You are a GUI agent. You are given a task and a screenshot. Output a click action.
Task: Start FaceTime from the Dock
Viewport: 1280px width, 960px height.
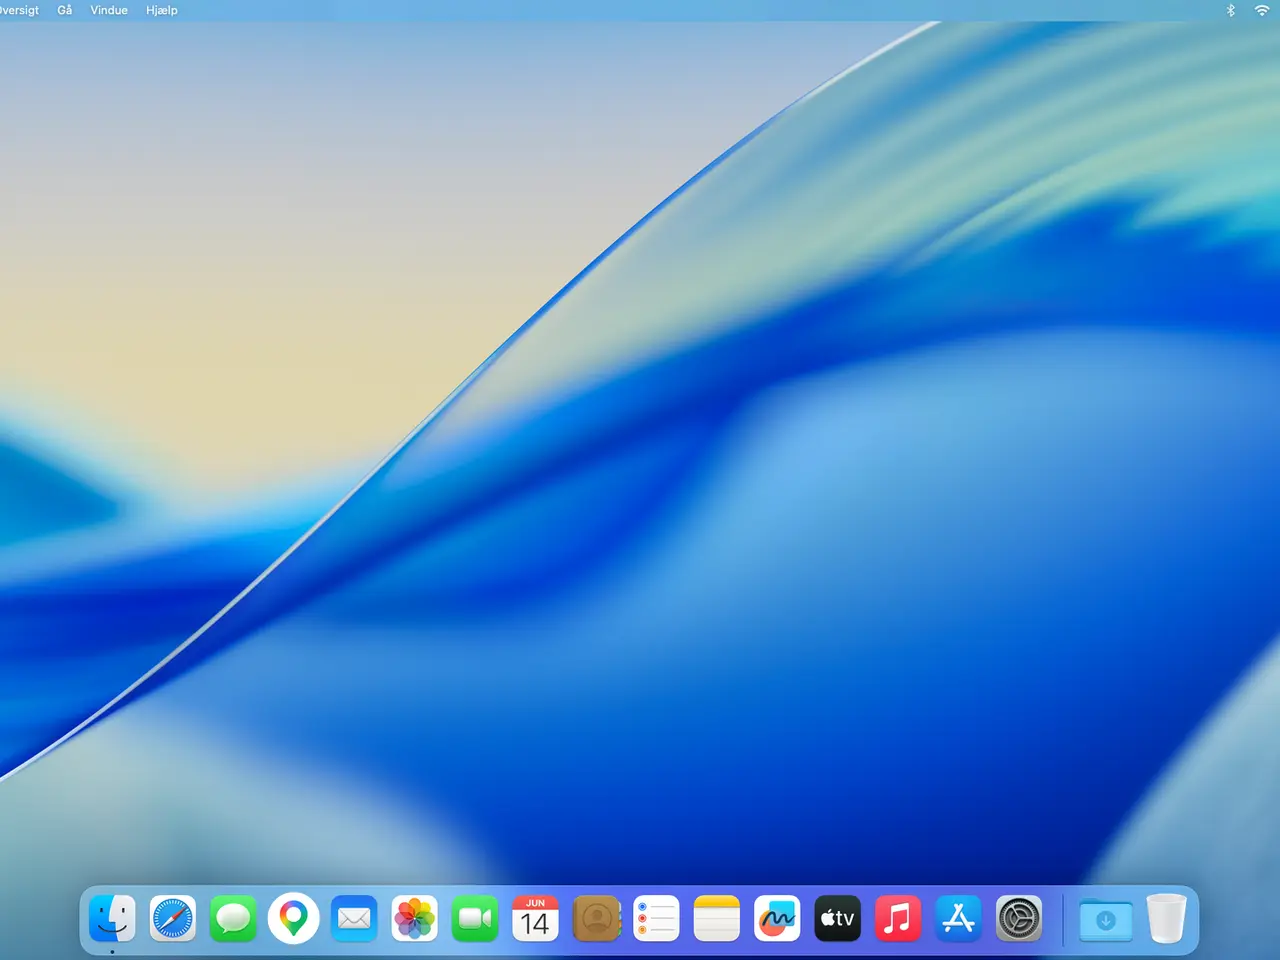(x=475, y=918)
